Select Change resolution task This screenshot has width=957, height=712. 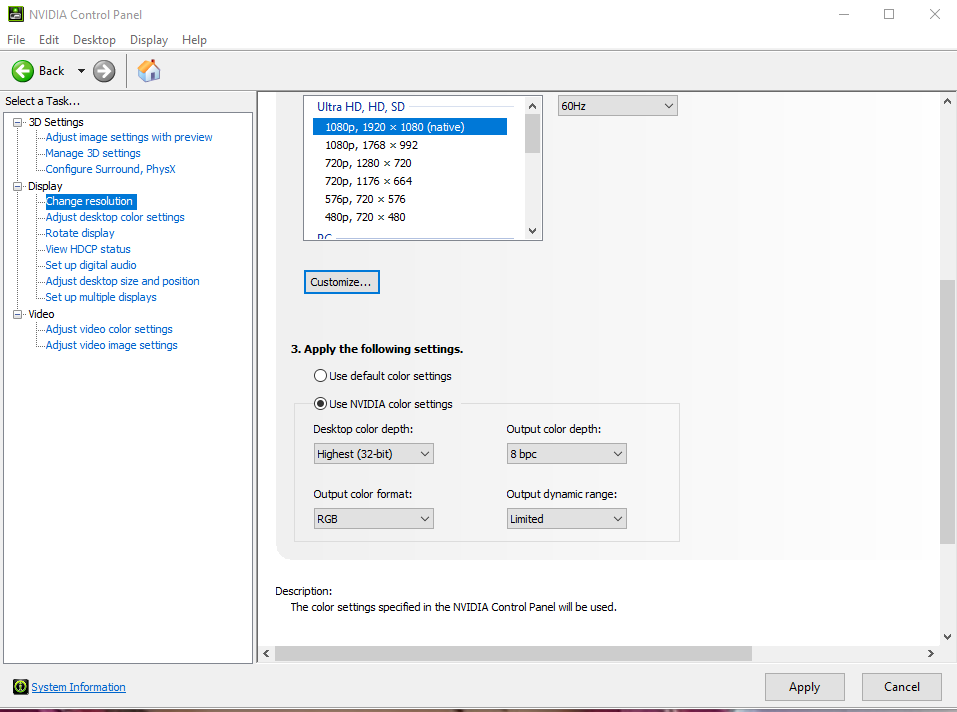tap(90, 201)
